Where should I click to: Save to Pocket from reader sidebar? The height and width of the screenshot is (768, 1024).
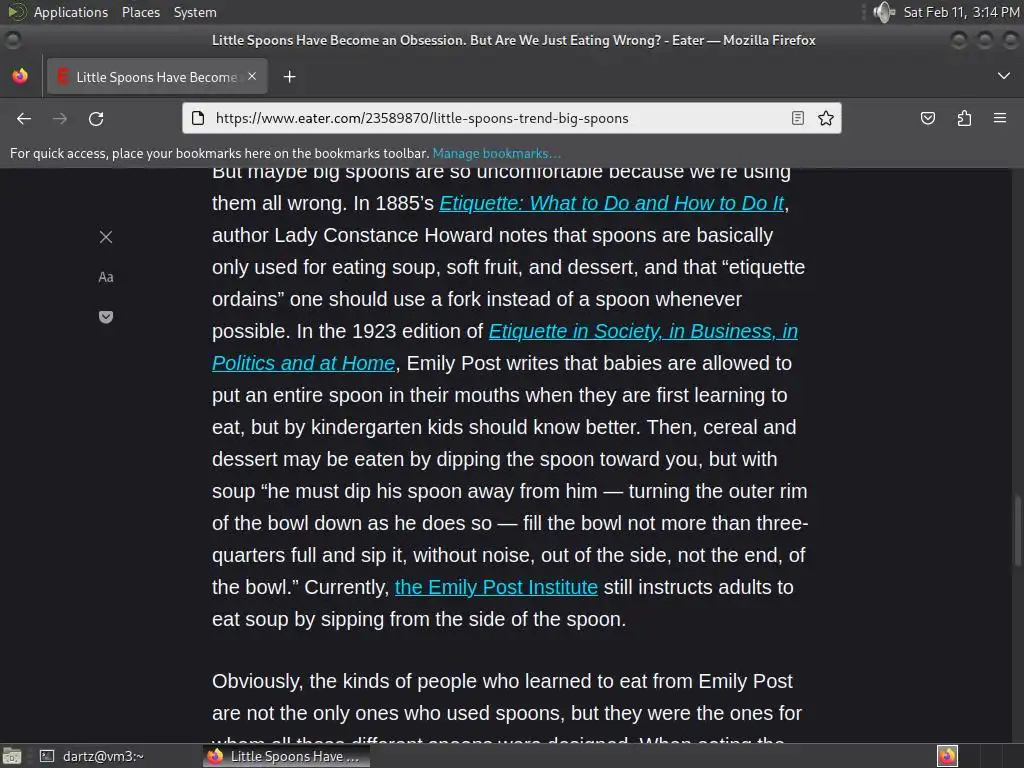click(x=106, y=317)
